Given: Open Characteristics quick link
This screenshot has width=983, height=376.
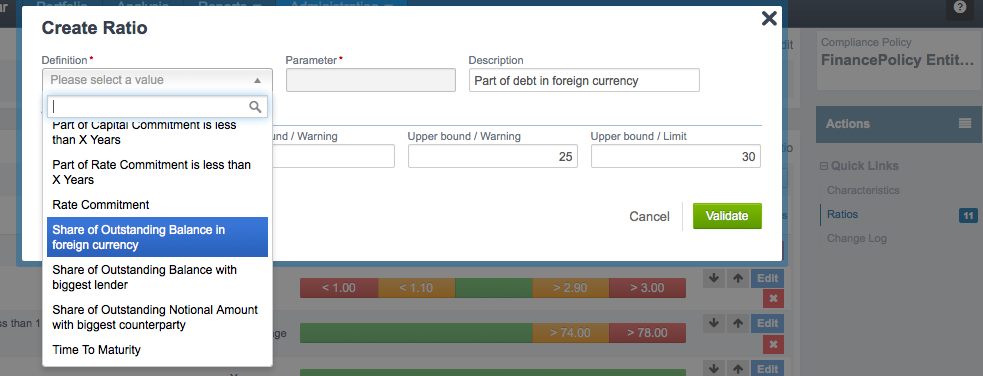Looking at the screenshot, I should (x=863, y=190).
